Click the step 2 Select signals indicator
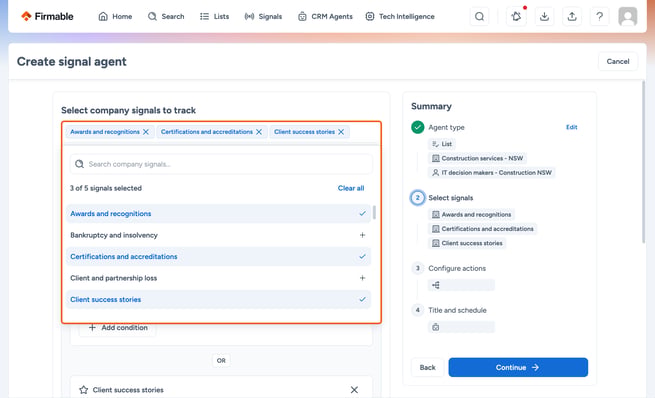Viewport: 655px width, 398px height. point(417,198)
